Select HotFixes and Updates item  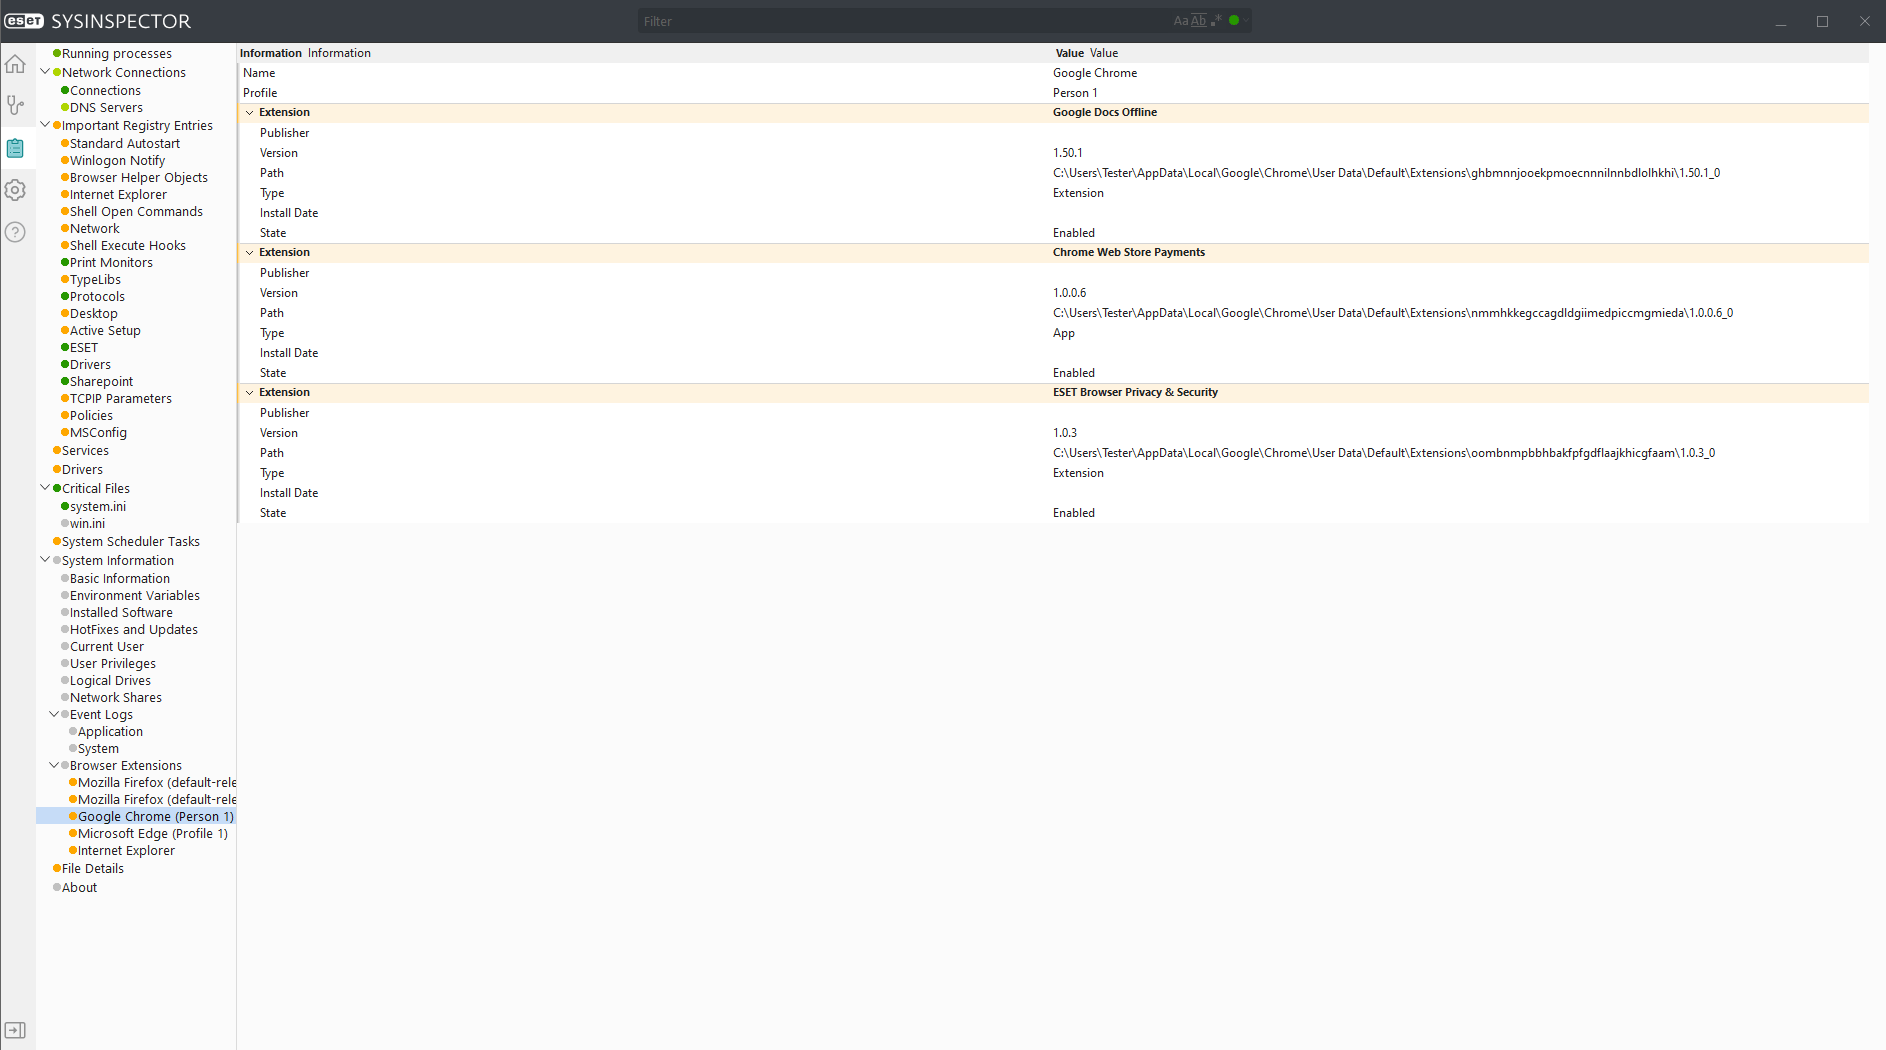[134, 630]
